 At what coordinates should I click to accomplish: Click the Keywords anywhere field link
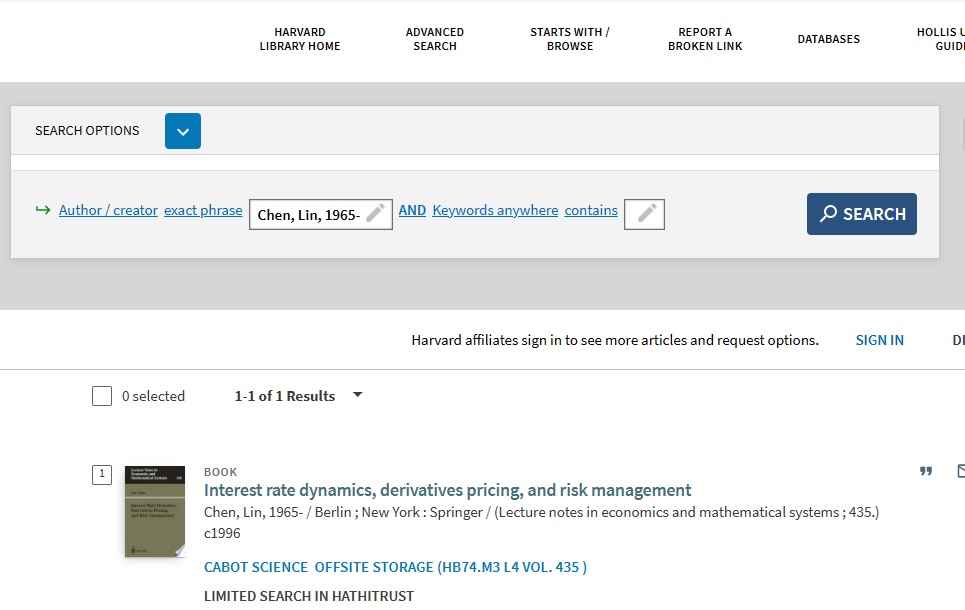coord(495,211)
